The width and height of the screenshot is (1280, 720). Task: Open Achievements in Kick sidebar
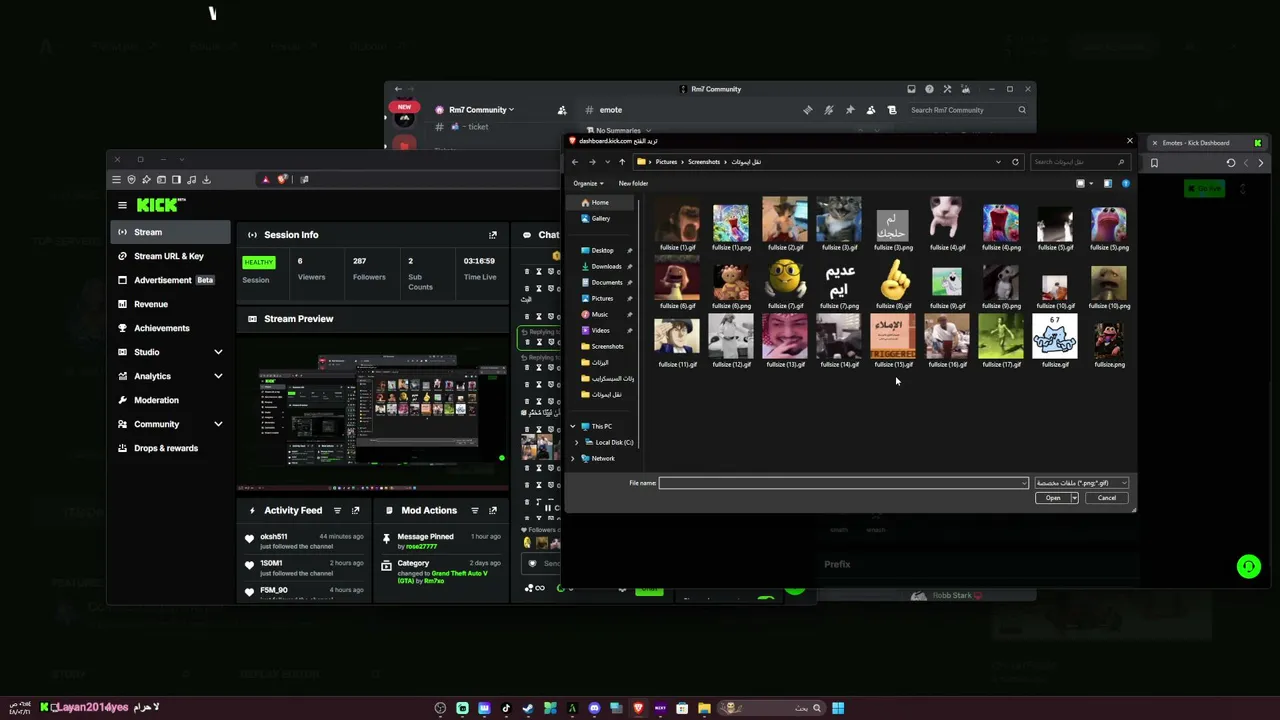[171, 328]
